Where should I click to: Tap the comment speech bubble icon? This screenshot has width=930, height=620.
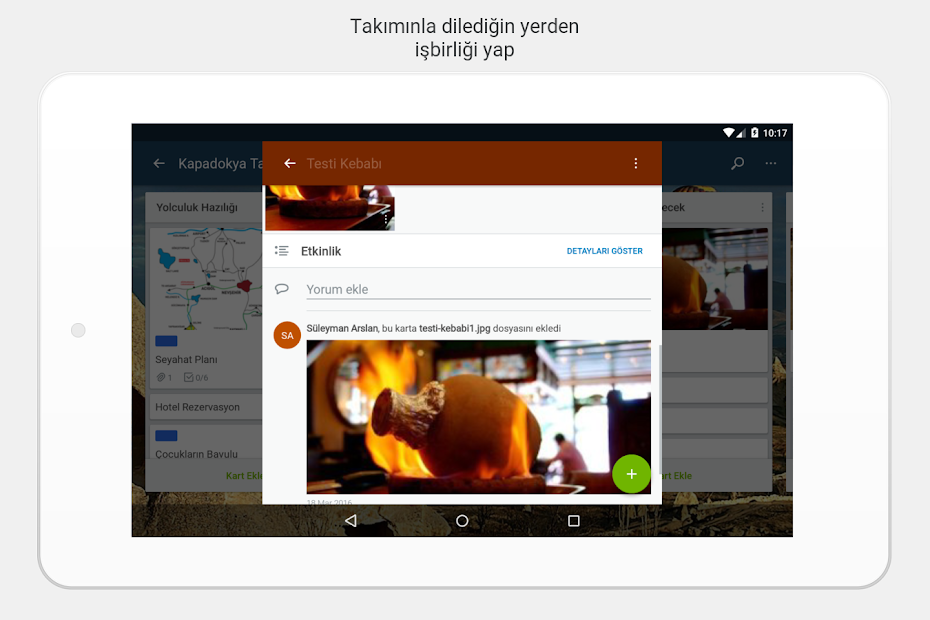[282, 289]
